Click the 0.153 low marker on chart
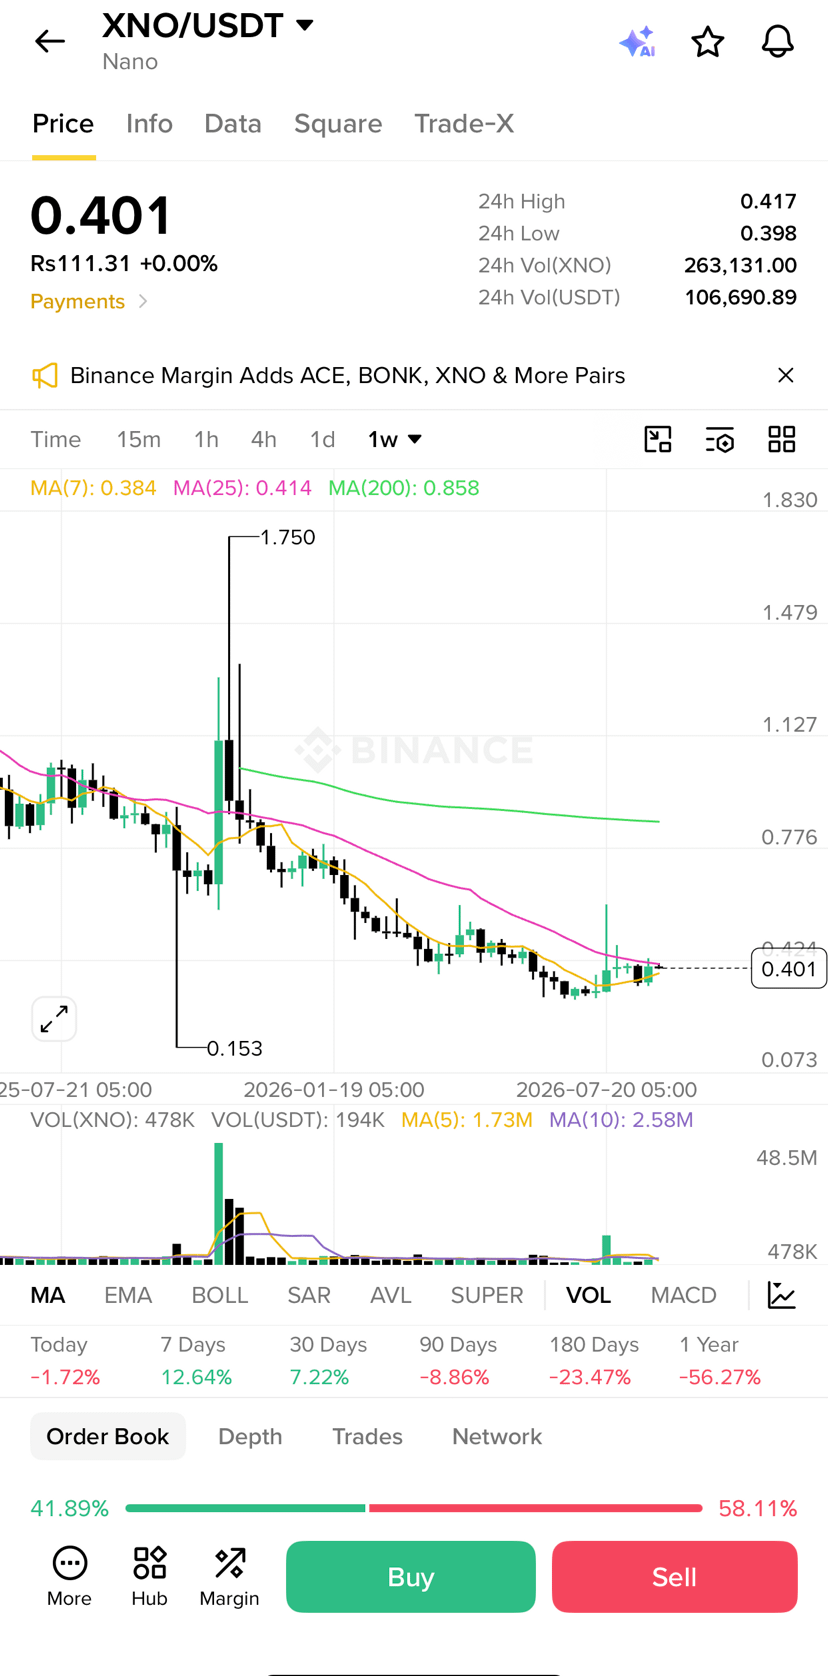This screenshot has height=1676, width=828. pyautogui.click(x=234, y=1049)
